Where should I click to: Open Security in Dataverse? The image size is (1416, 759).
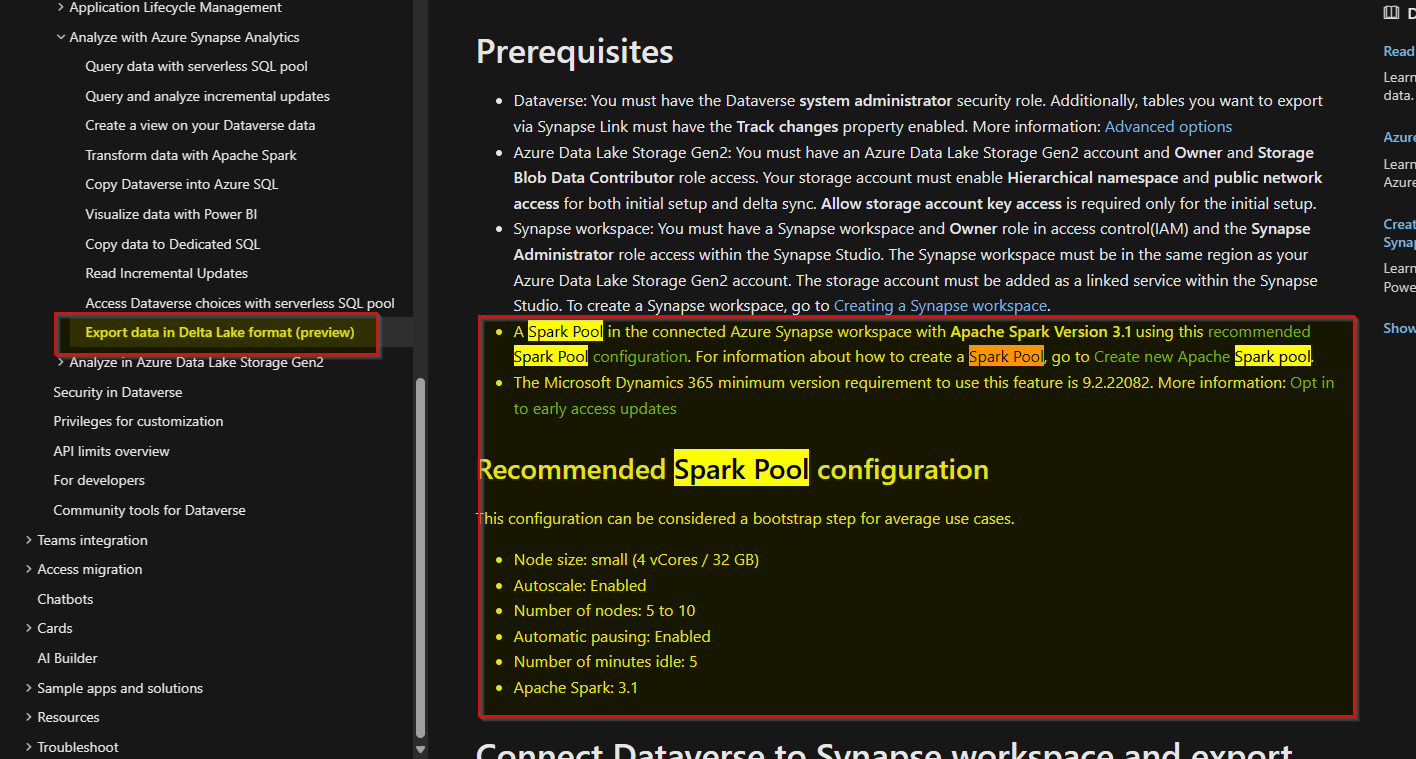coord(117,392)
